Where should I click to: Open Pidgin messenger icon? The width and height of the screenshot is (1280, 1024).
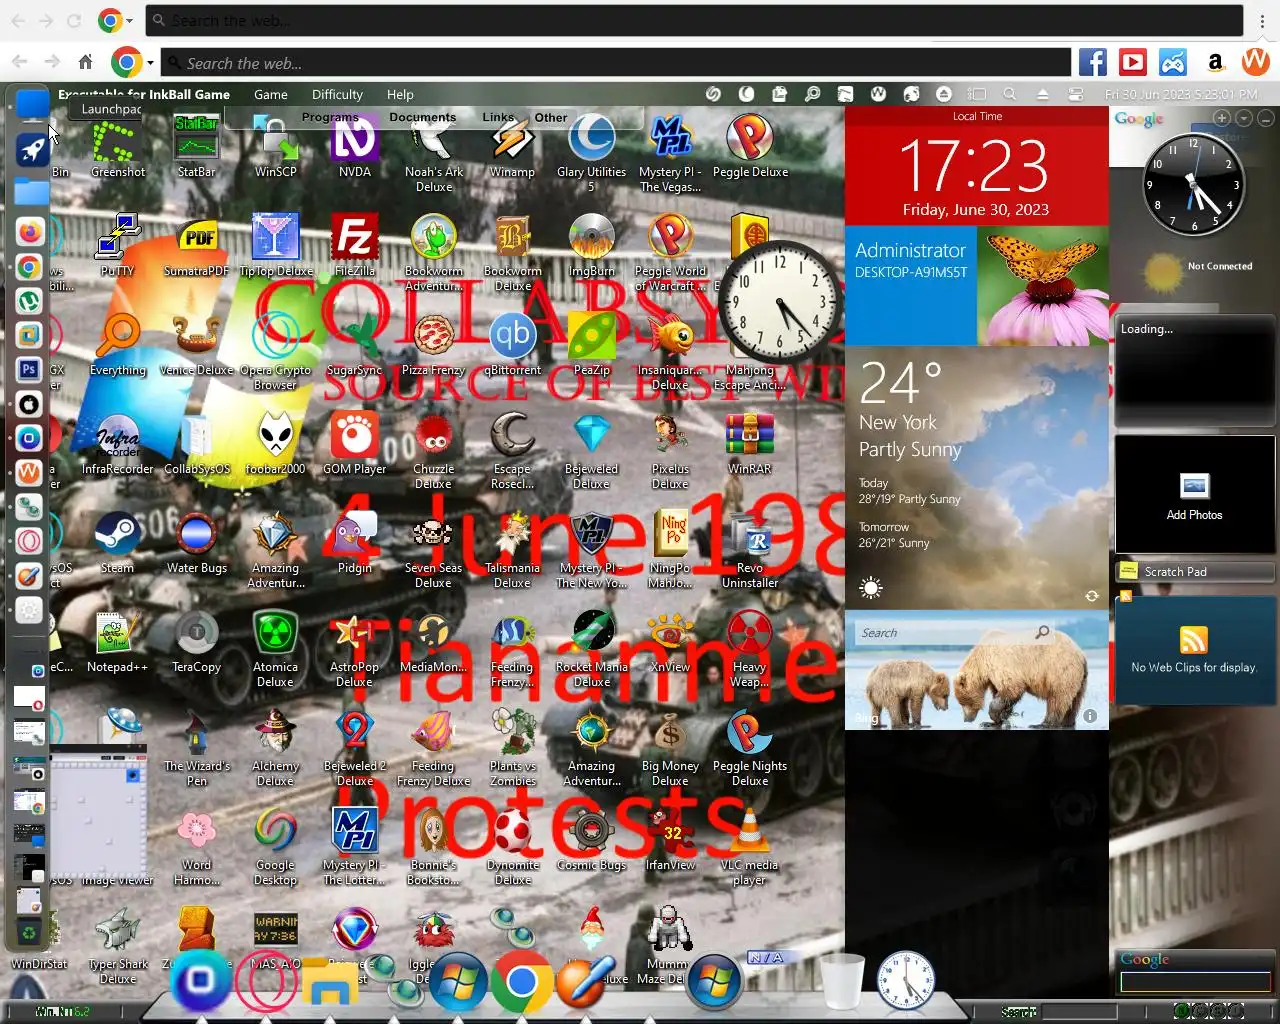click(354, 542)
